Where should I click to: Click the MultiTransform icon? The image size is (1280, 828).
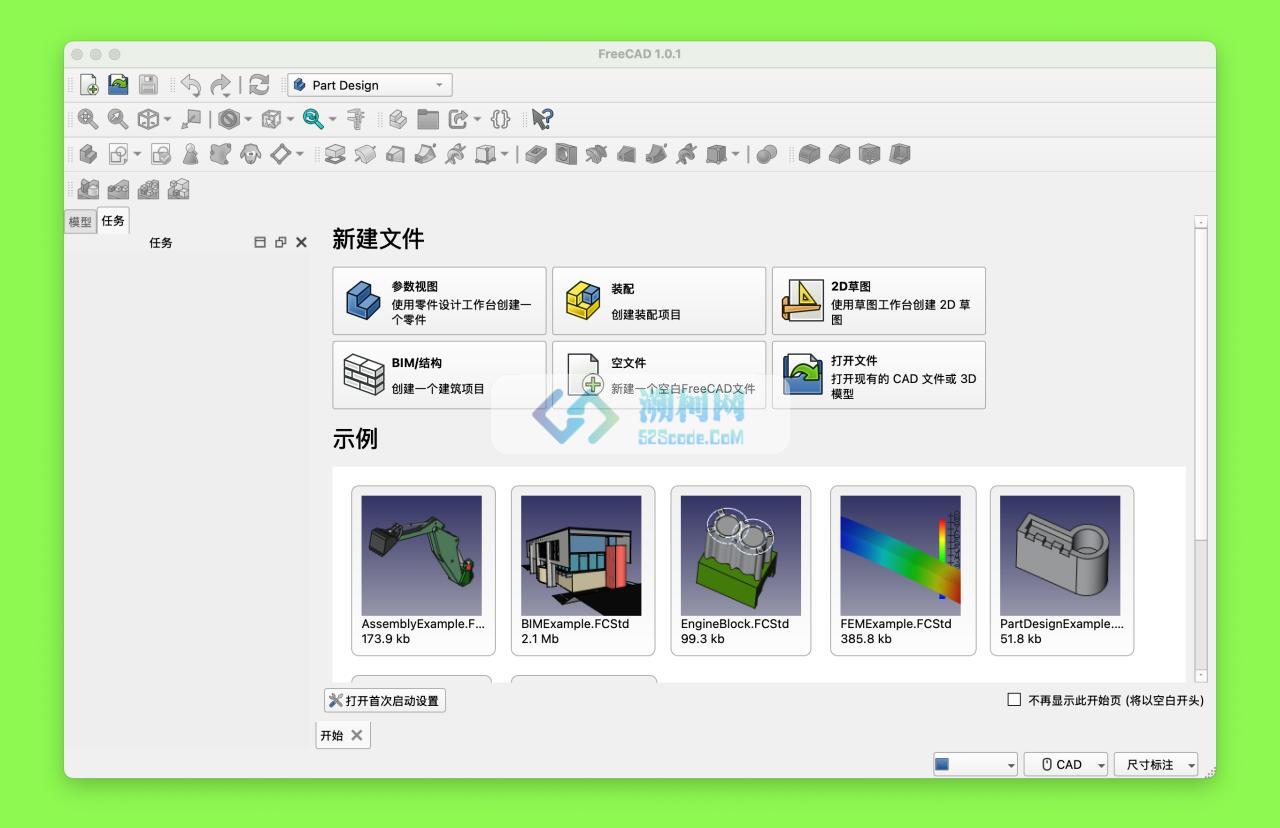coord(178,189)
